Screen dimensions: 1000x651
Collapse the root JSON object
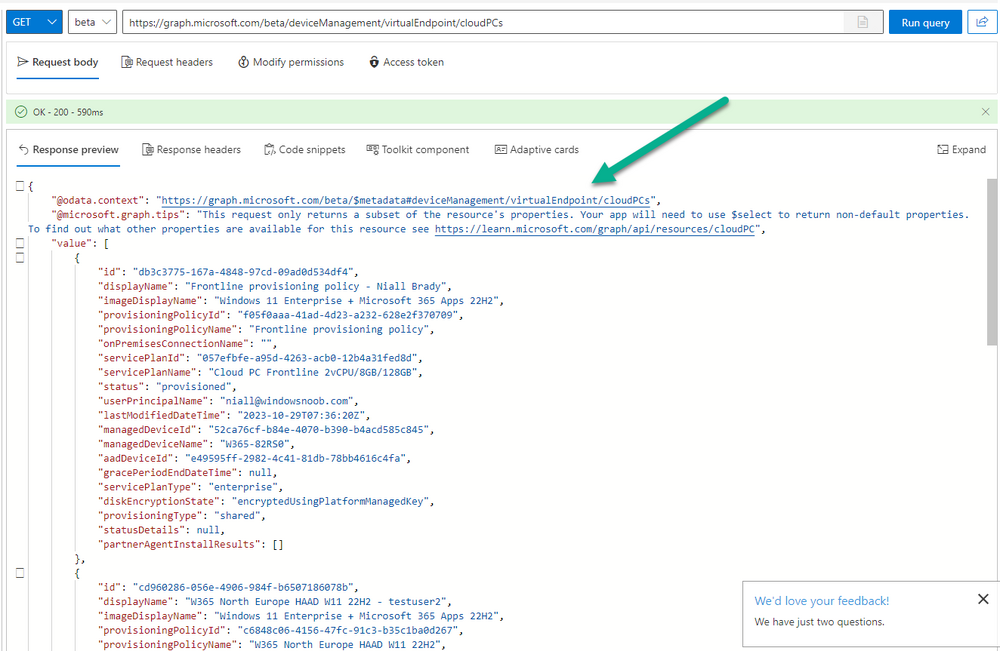[20, 186]
